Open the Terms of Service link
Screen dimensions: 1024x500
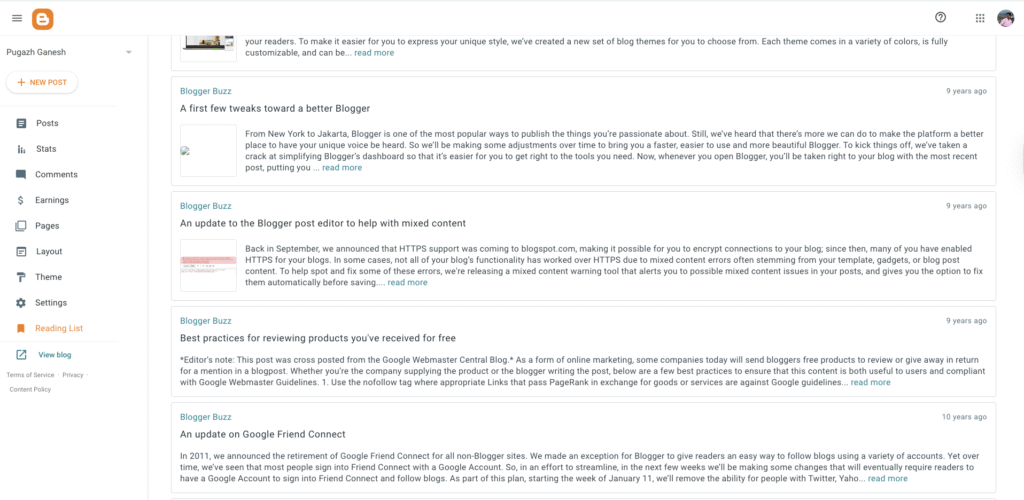click(30, 375)
